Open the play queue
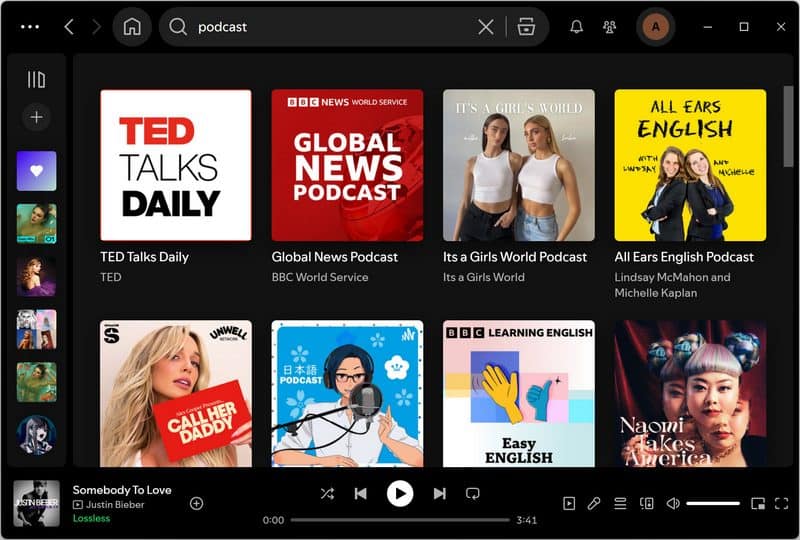Screen dimensions: 800x540 click(x=620, y=504)
